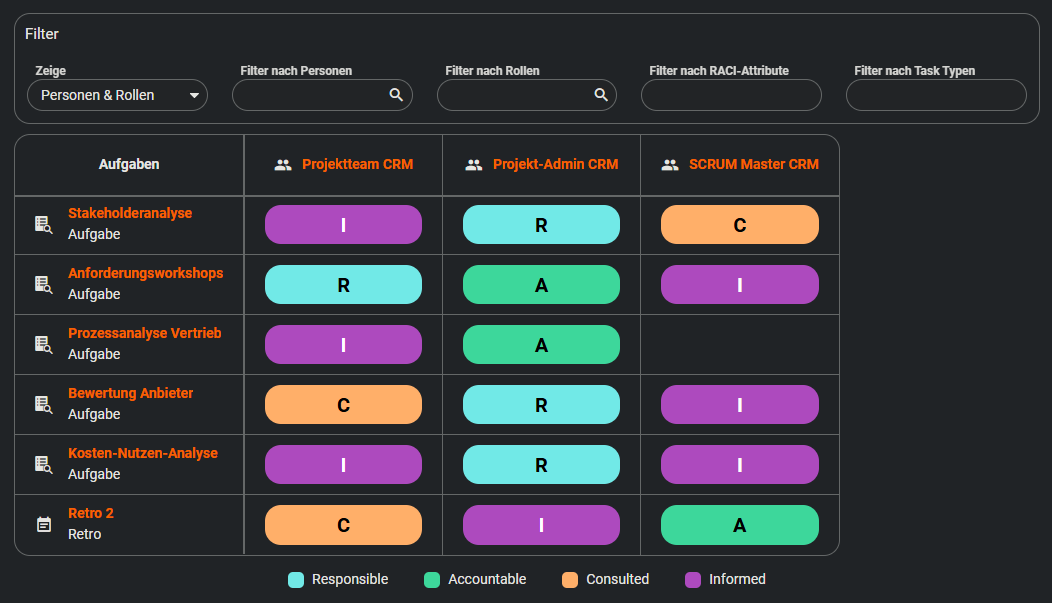Viewport: 1052px width, 603px height.
Task: Click the empty cell for Prozessanalyse Vertrieb SCRUM Master
Action: 740,345
